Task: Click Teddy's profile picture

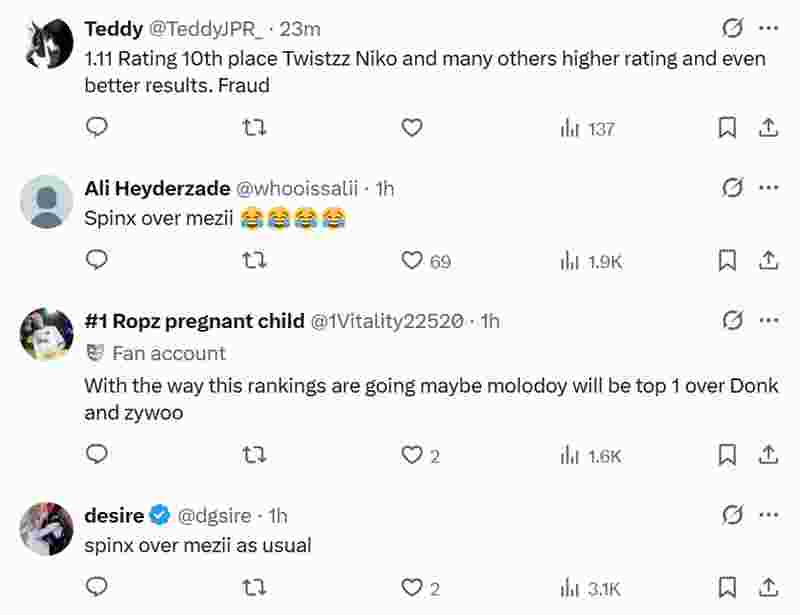Action: coord(47,43)
